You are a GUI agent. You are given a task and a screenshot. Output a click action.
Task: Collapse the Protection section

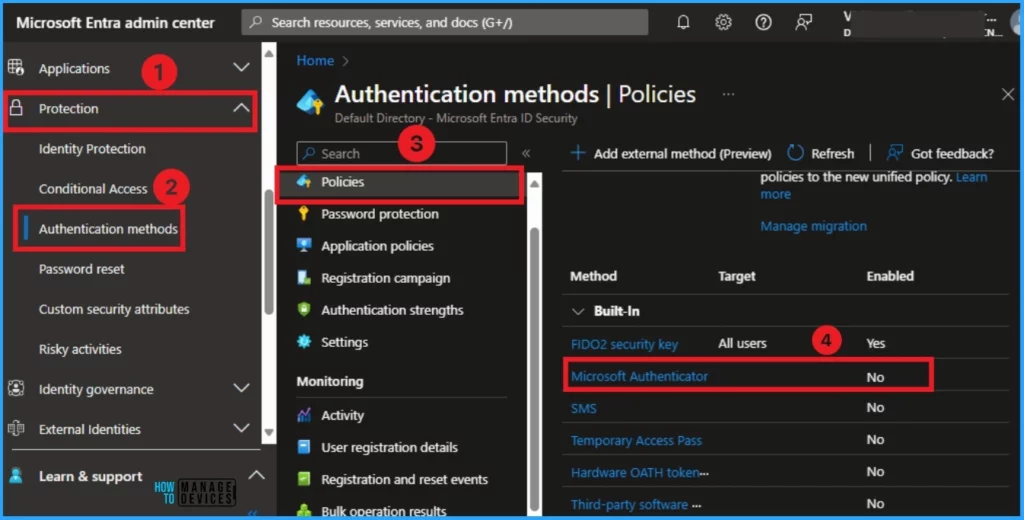(x=242, y=108)
